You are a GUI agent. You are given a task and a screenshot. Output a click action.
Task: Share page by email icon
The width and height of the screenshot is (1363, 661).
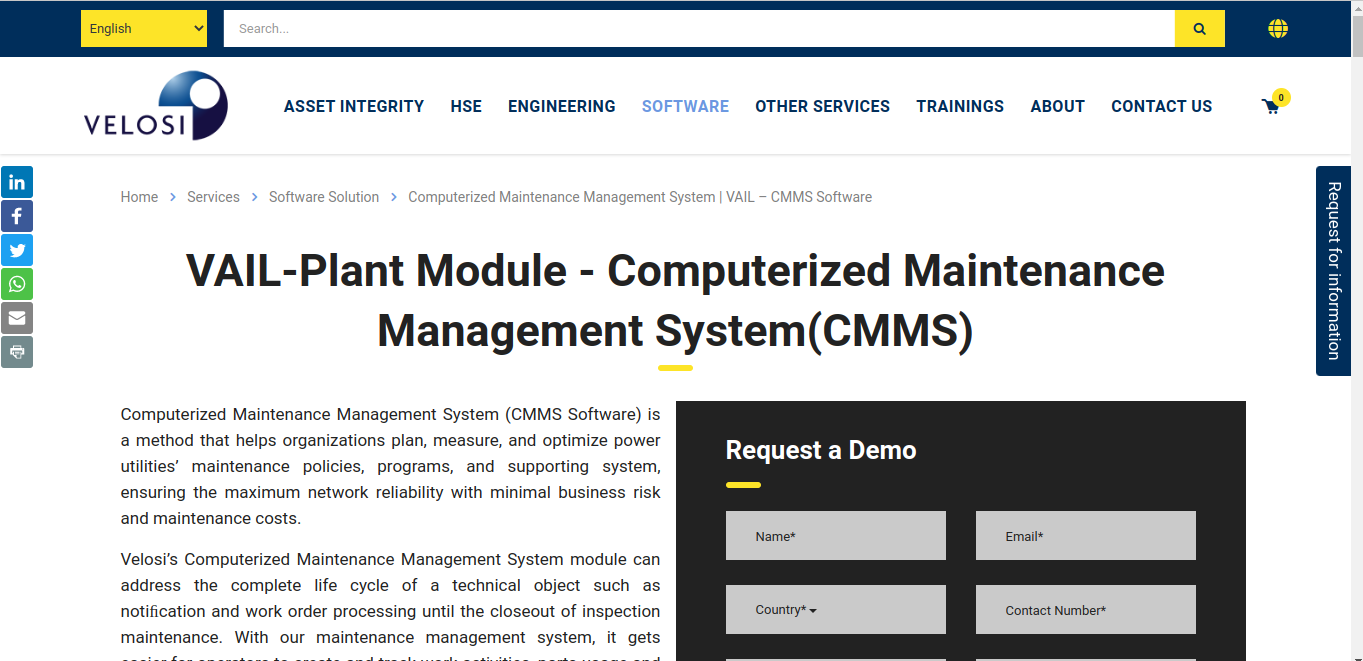click(x=16, y=318)
